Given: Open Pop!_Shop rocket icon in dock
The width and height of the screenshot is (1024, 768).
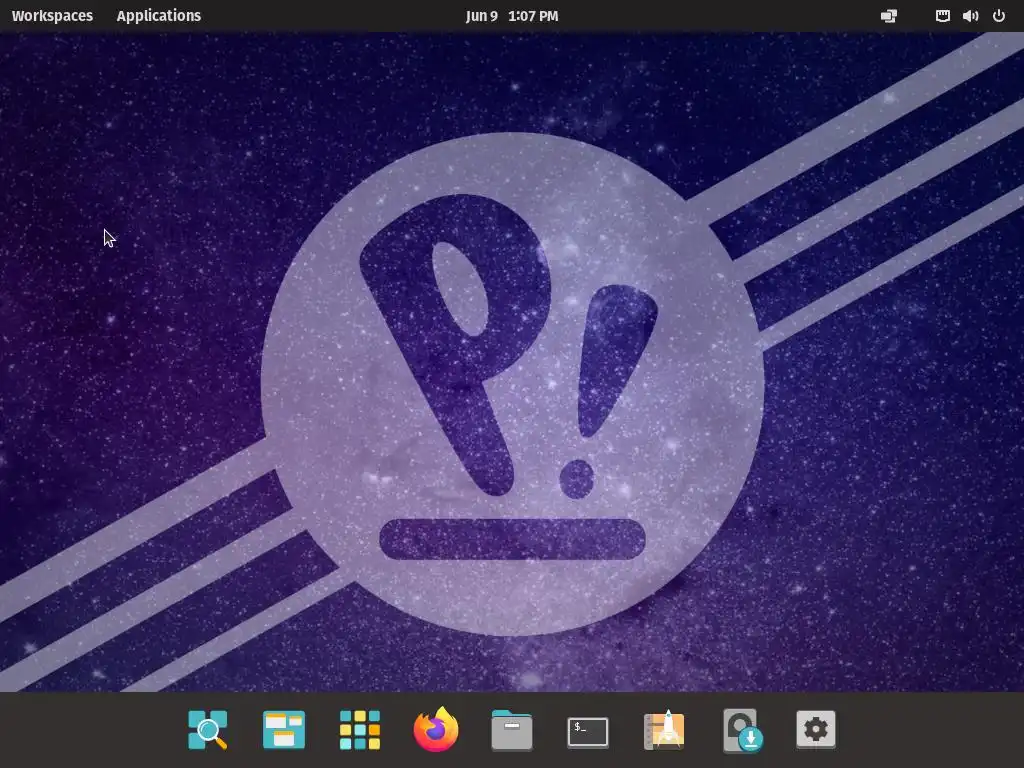Looking at the screenshot, I should pos(664,729).
